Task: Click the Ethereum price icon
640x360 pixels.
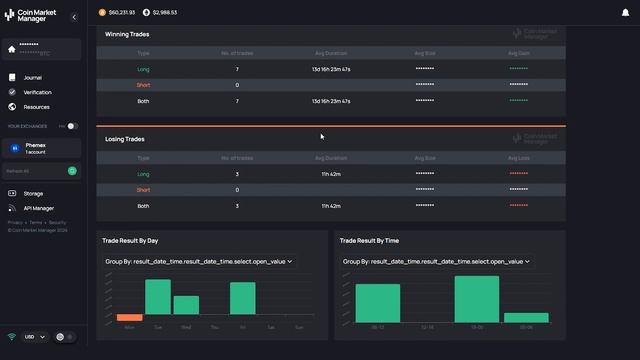Action: 146,13
